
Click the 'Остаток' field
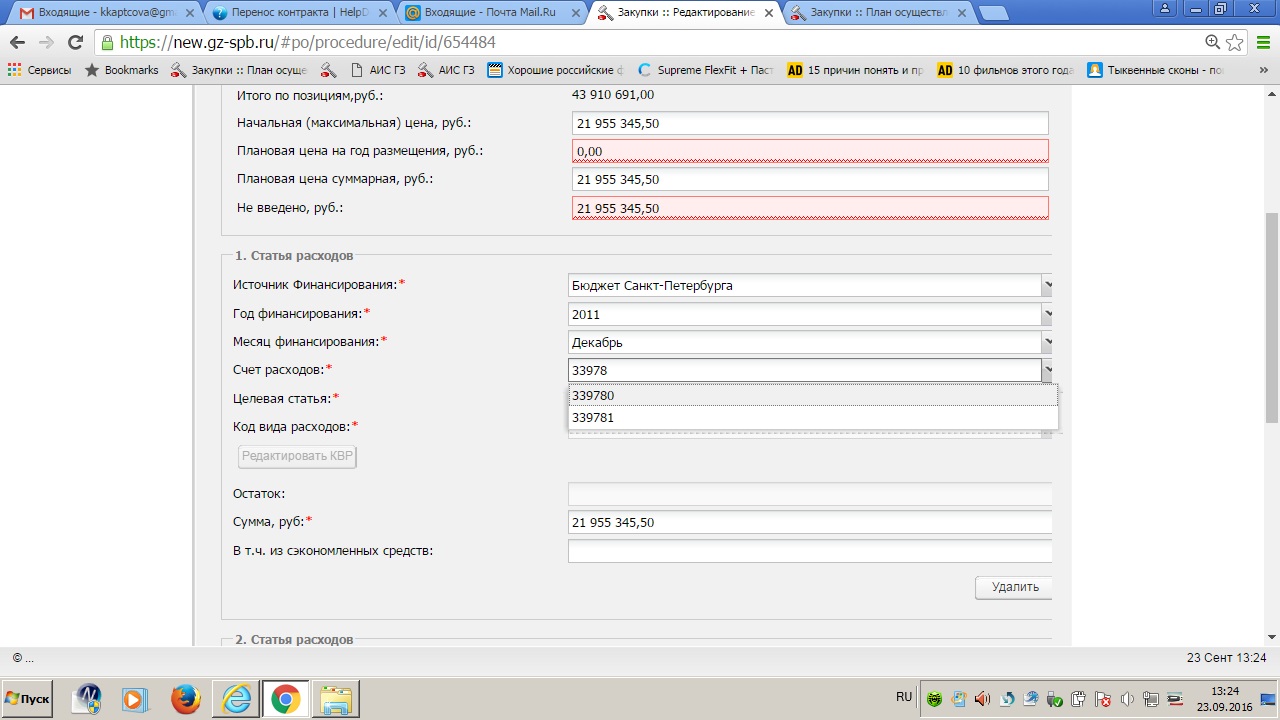click(x=810, y=494)
